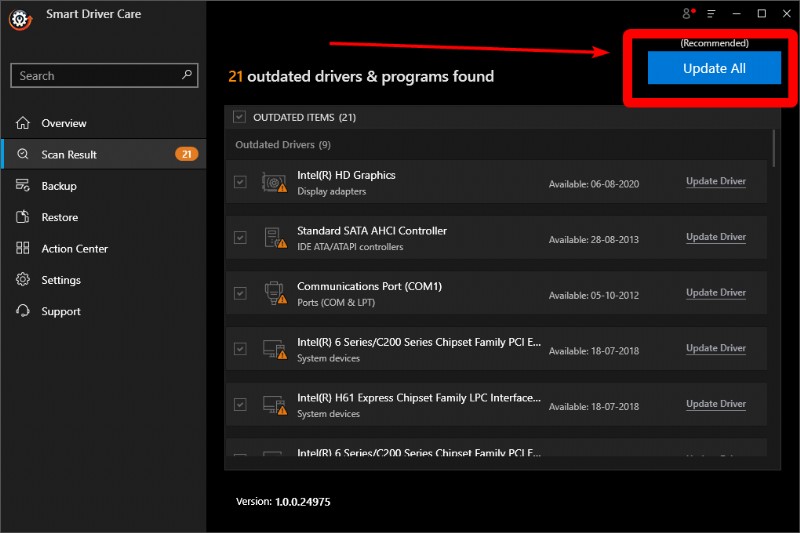Screen dimensions: 800x533
Task: Click the Smart Driver Care logo icon
Action: tap(20, 19)
